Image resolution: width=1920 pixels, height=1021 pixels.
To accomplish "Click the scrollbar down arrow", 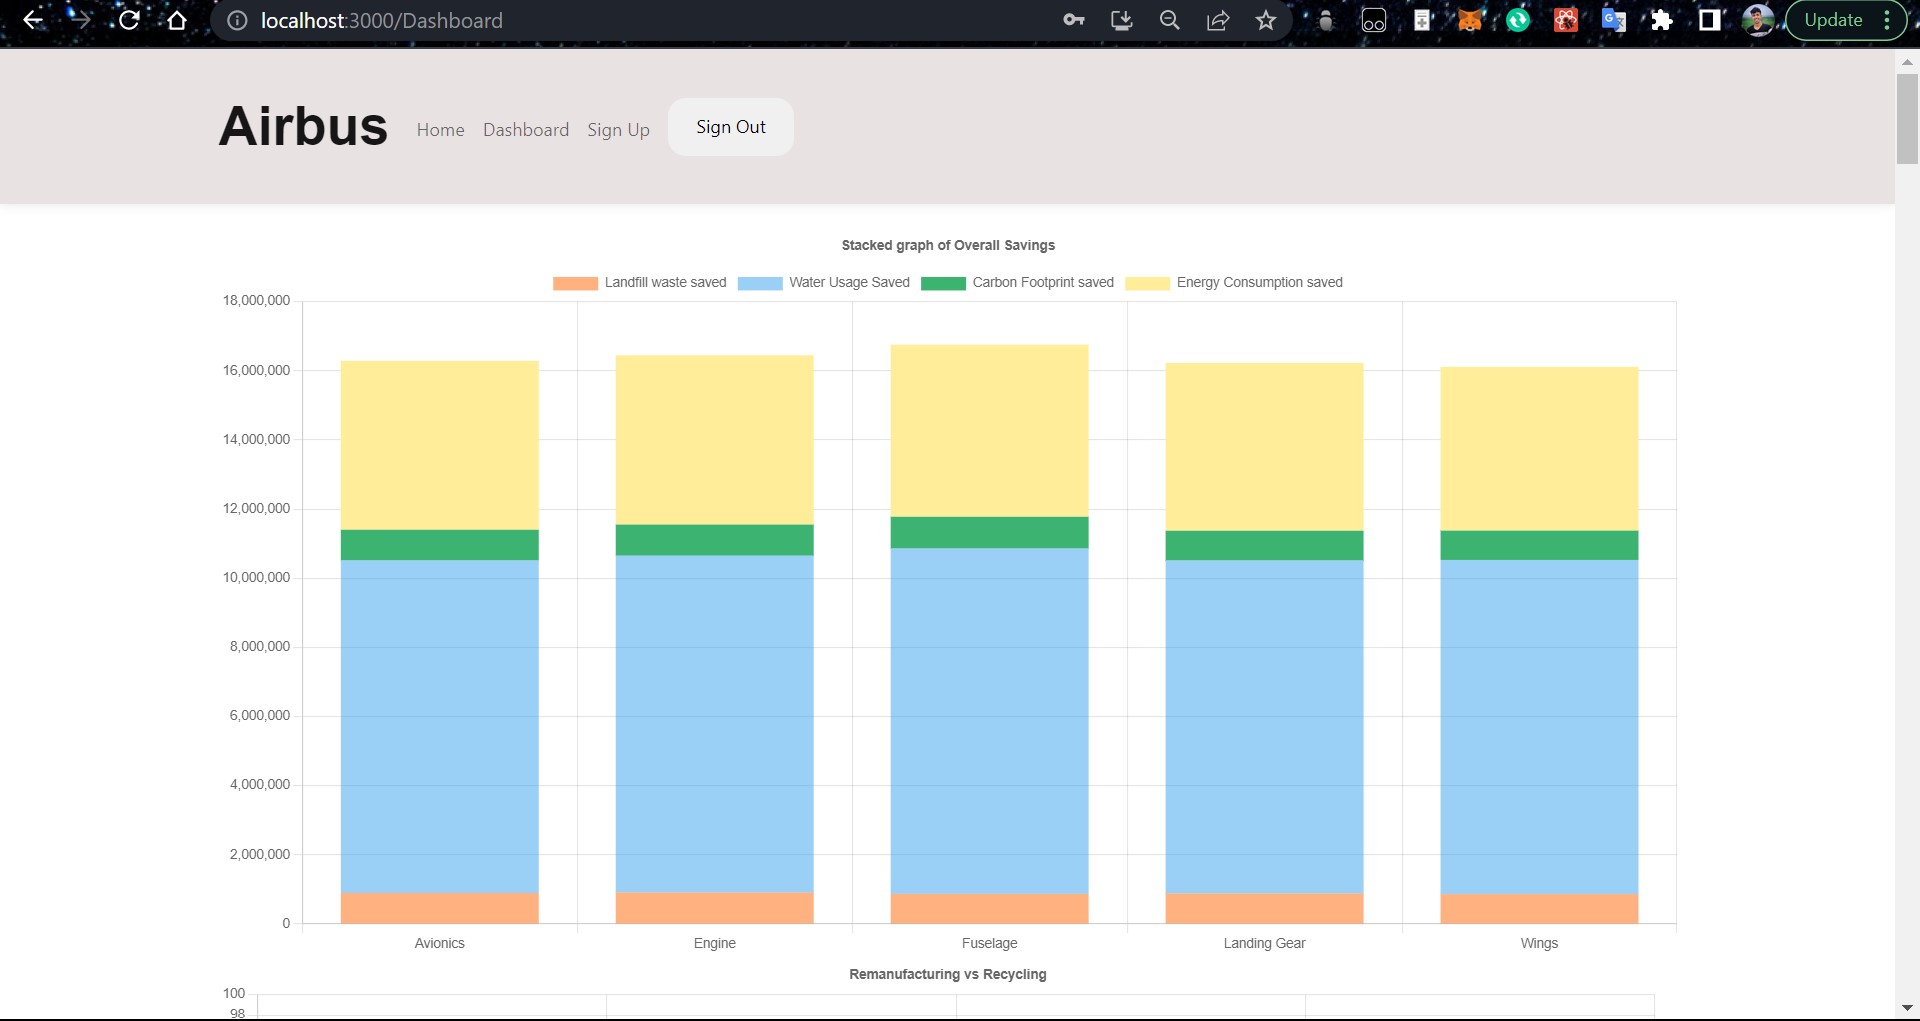I will tap(1907, 1007).
